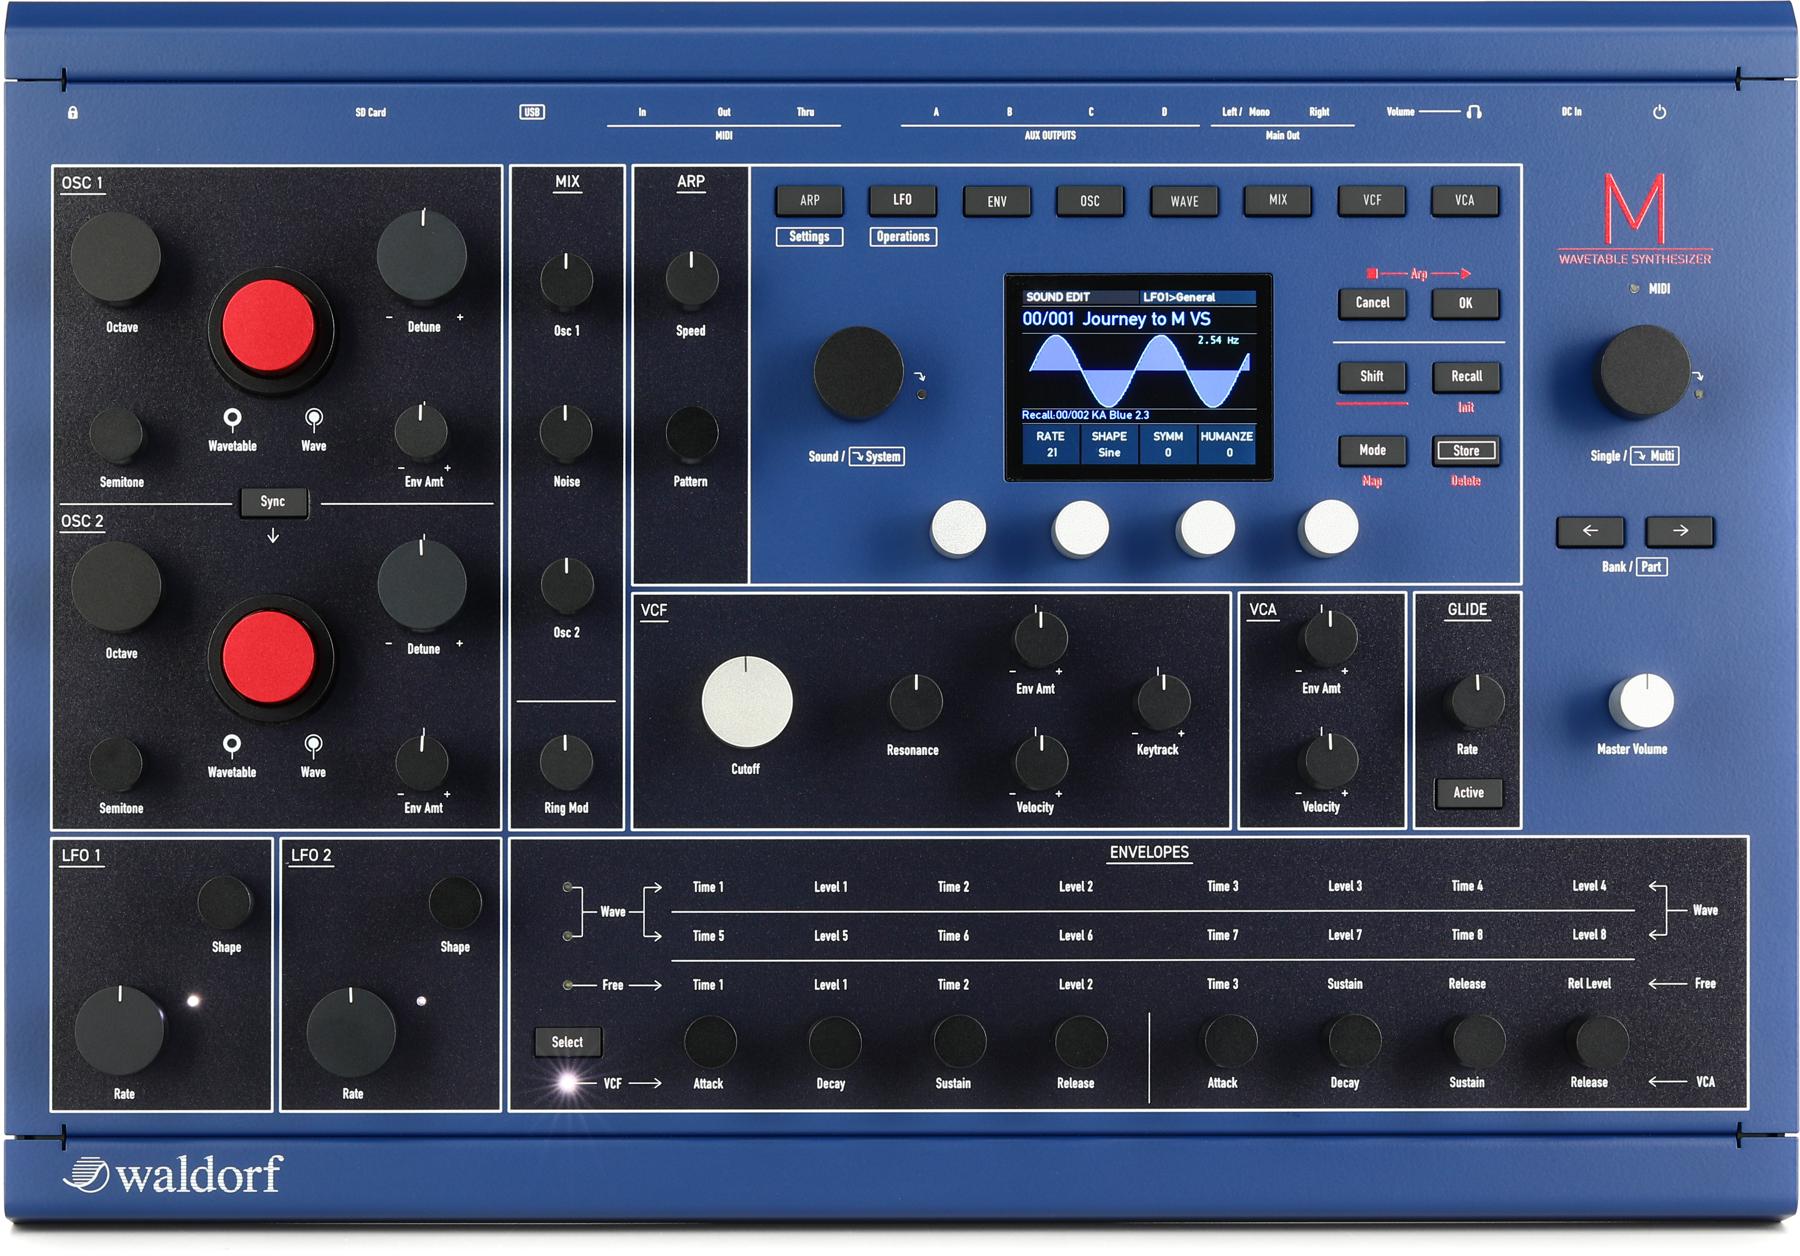Click the Cancel button
Image resolution: width=1800 pixels, height=1256 pixels.
pyautogui.click(x=1372, y=303)
